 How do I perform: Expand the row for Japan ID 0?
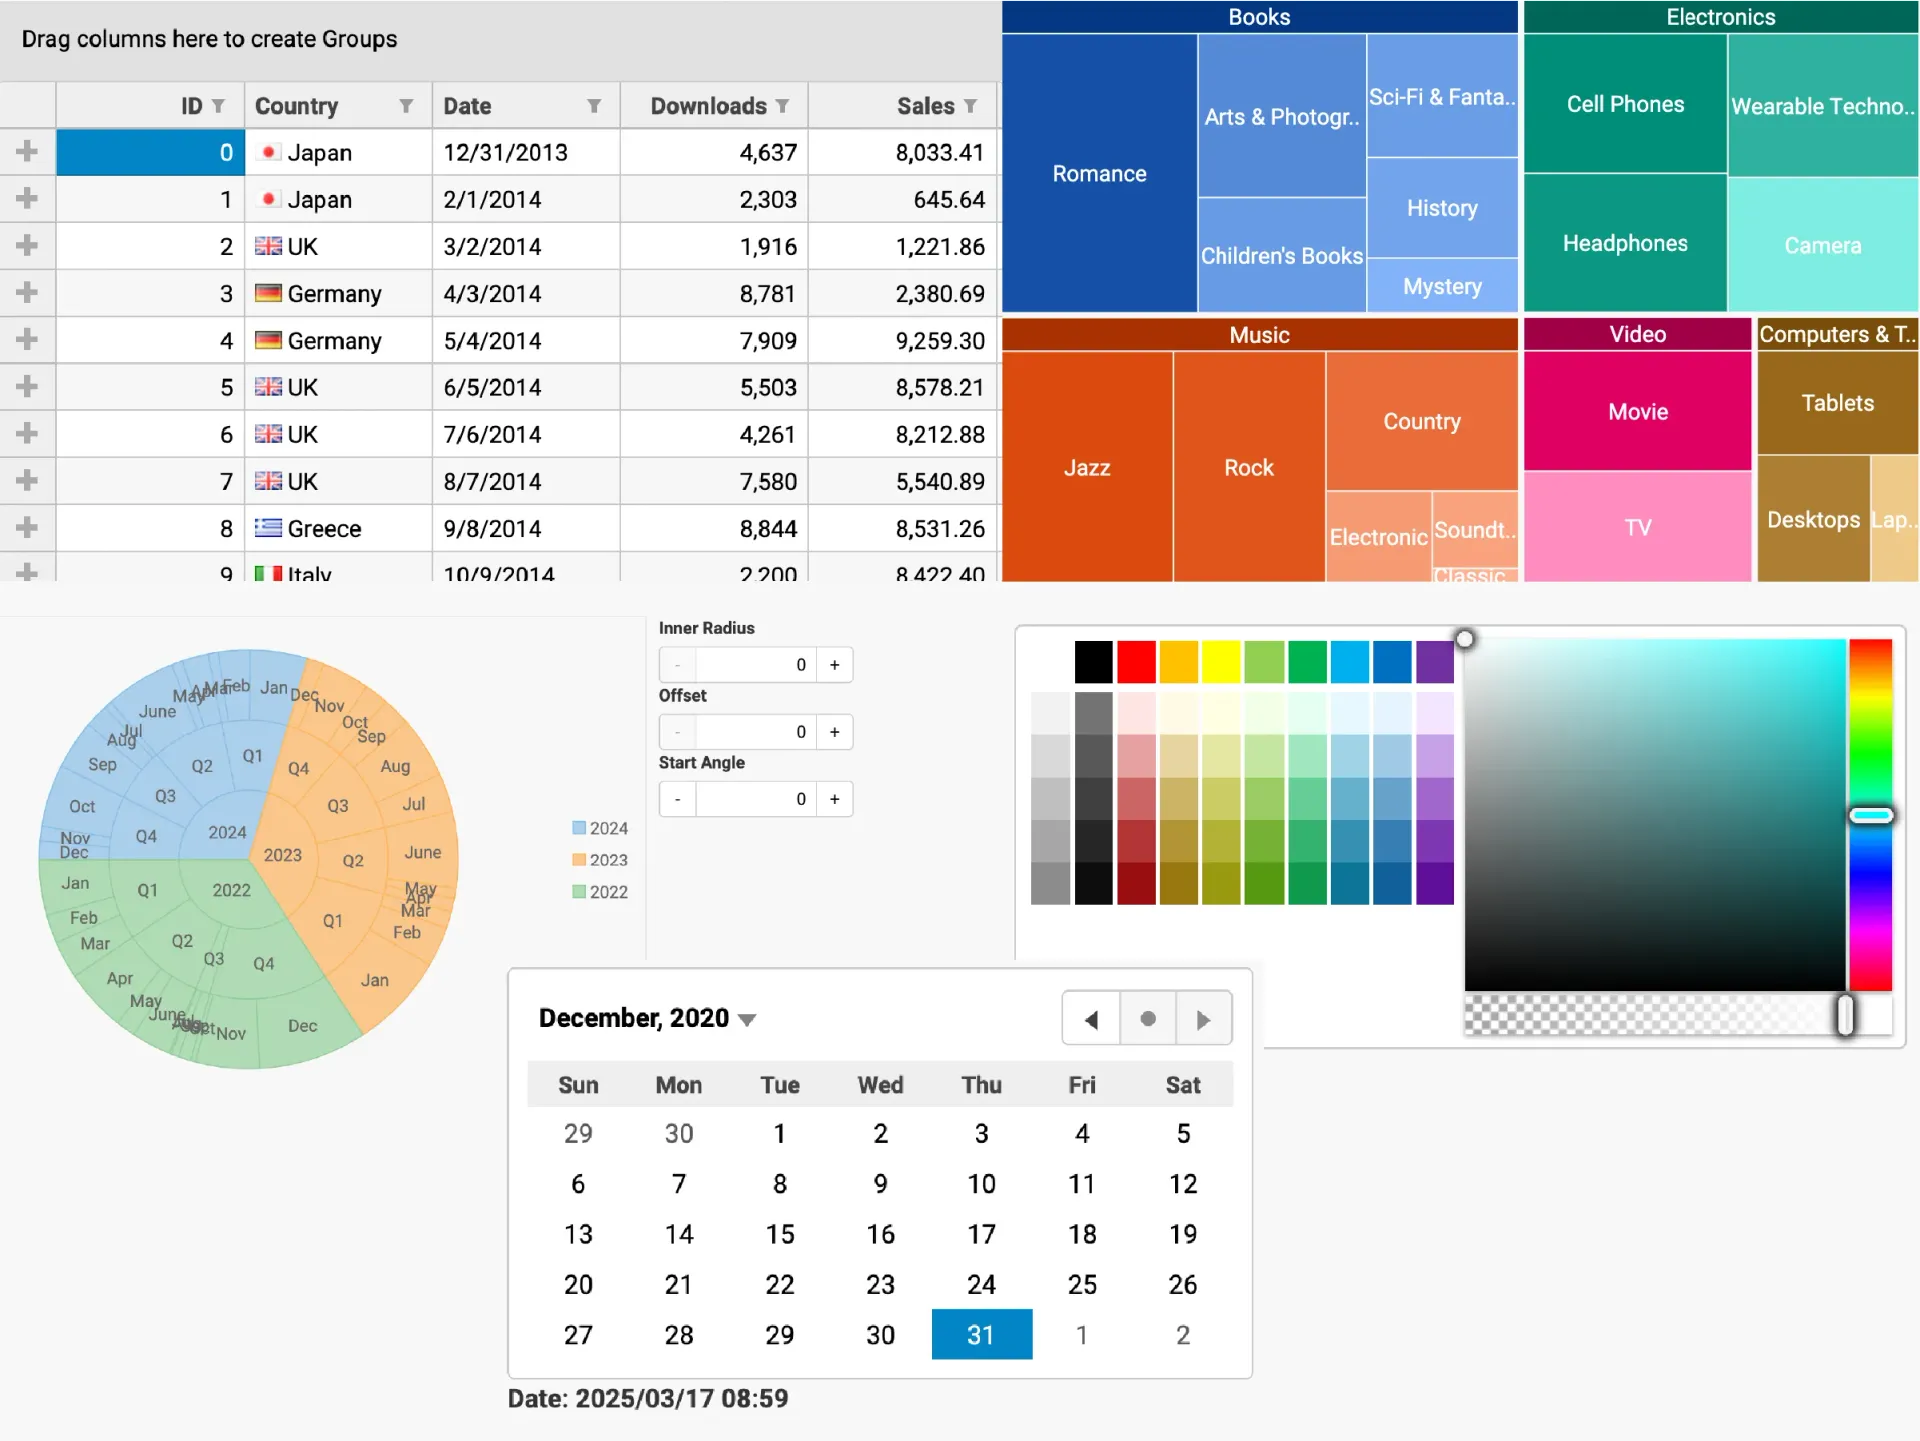click(x=27, y=152)
